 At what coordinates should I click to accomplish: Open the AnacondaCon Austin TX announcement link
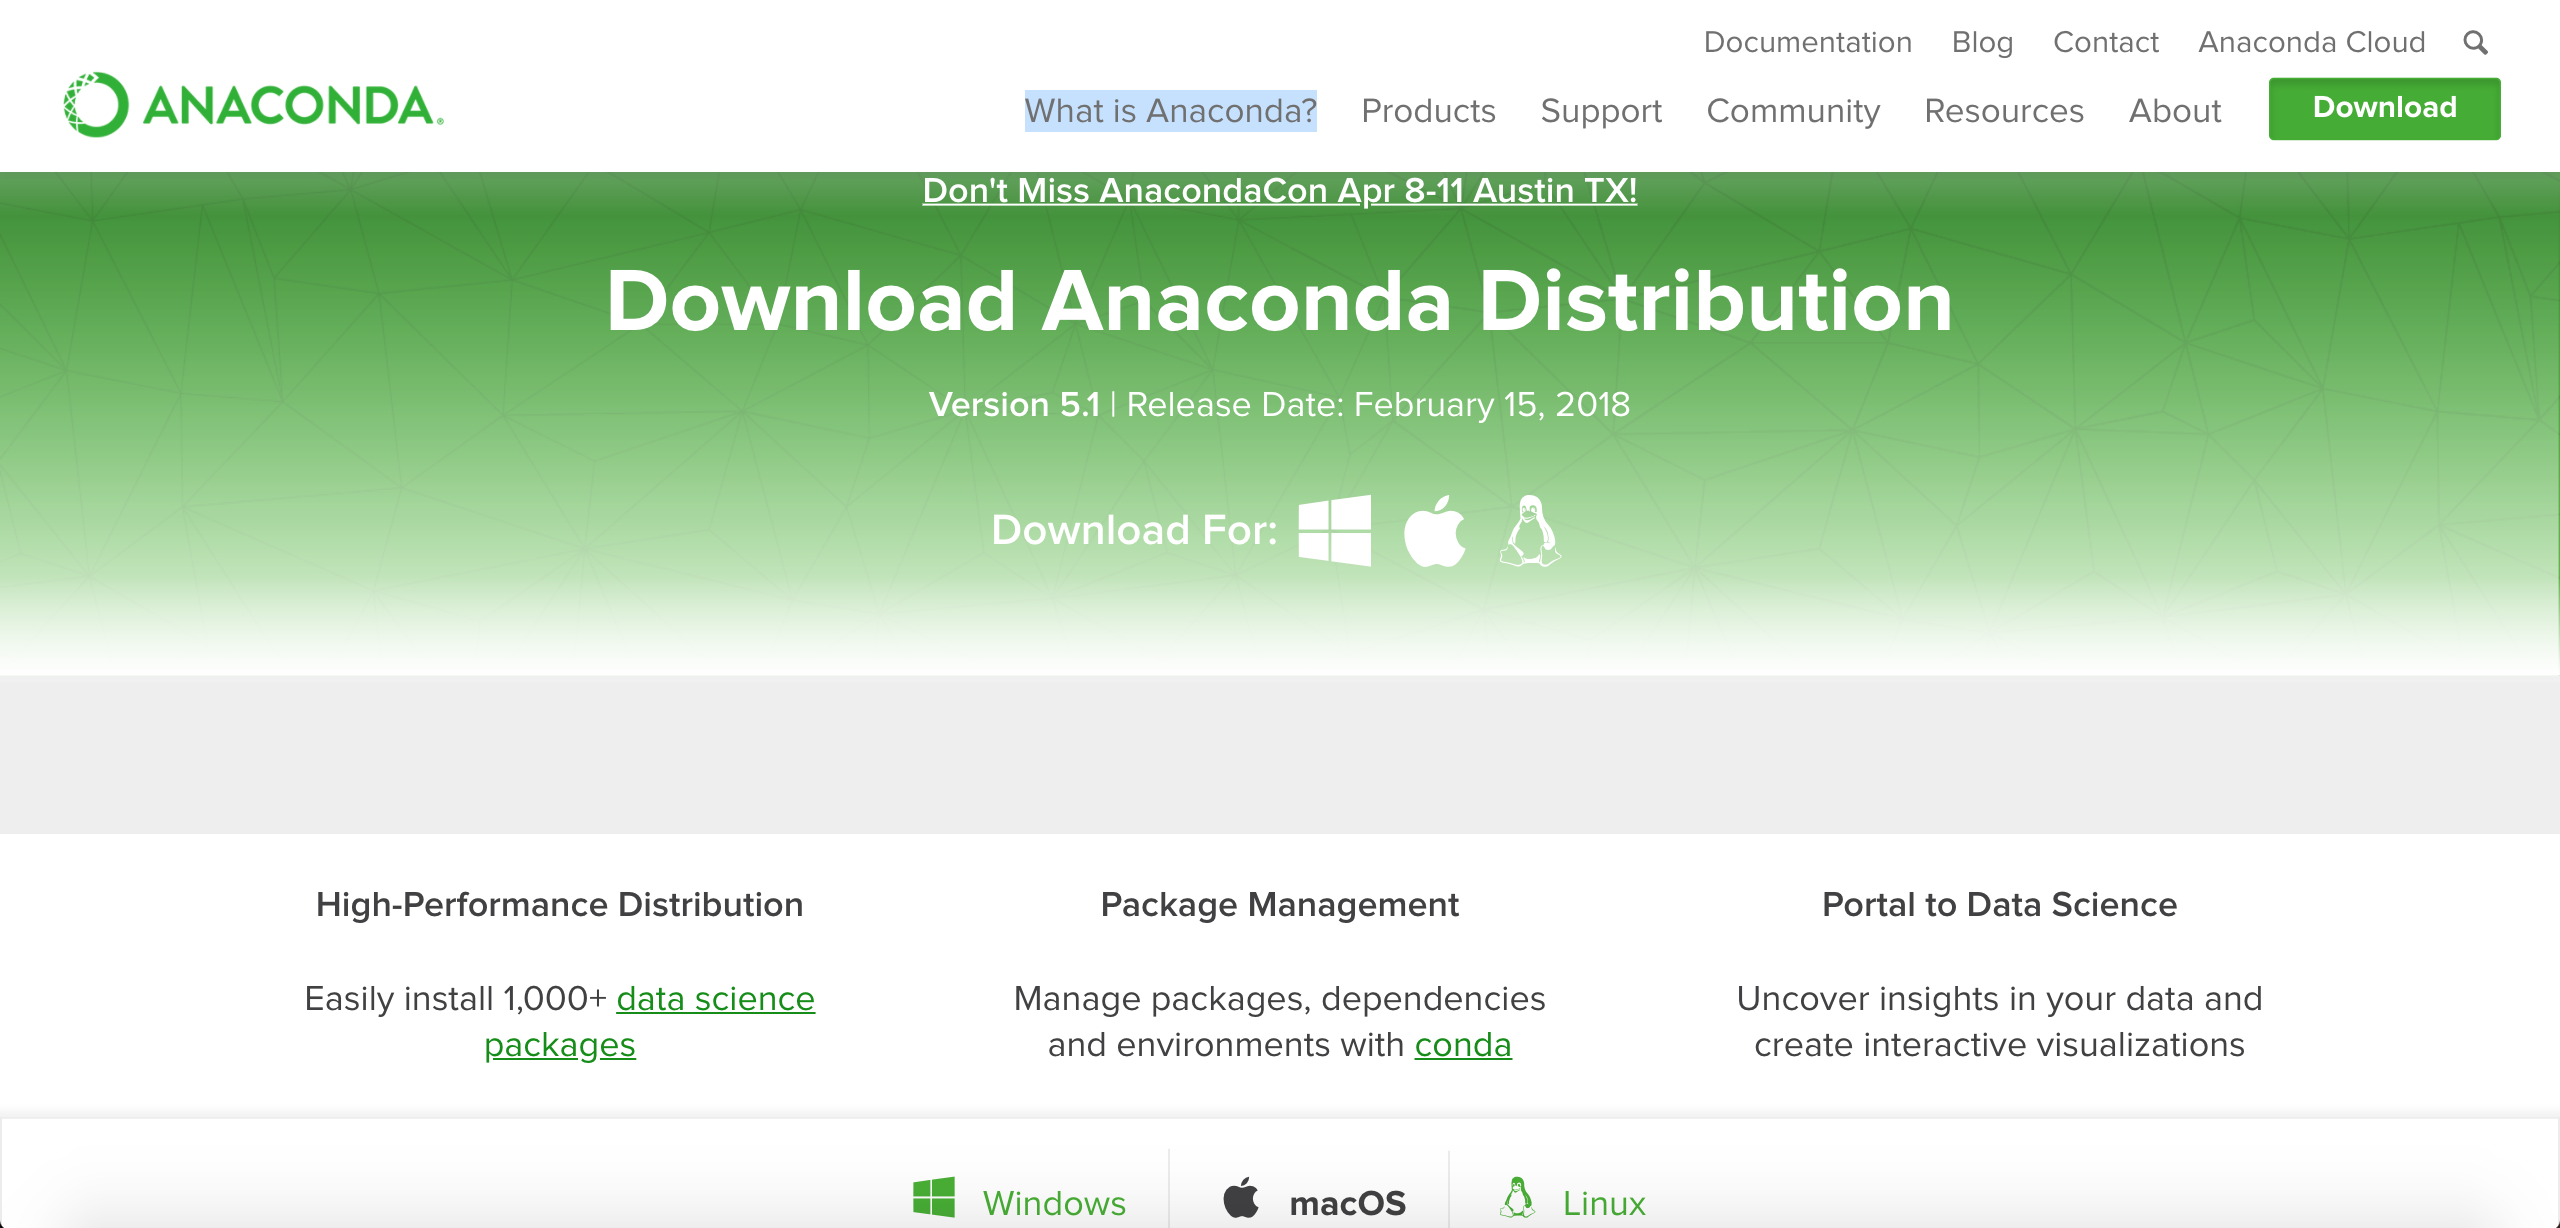(1280, 190)
